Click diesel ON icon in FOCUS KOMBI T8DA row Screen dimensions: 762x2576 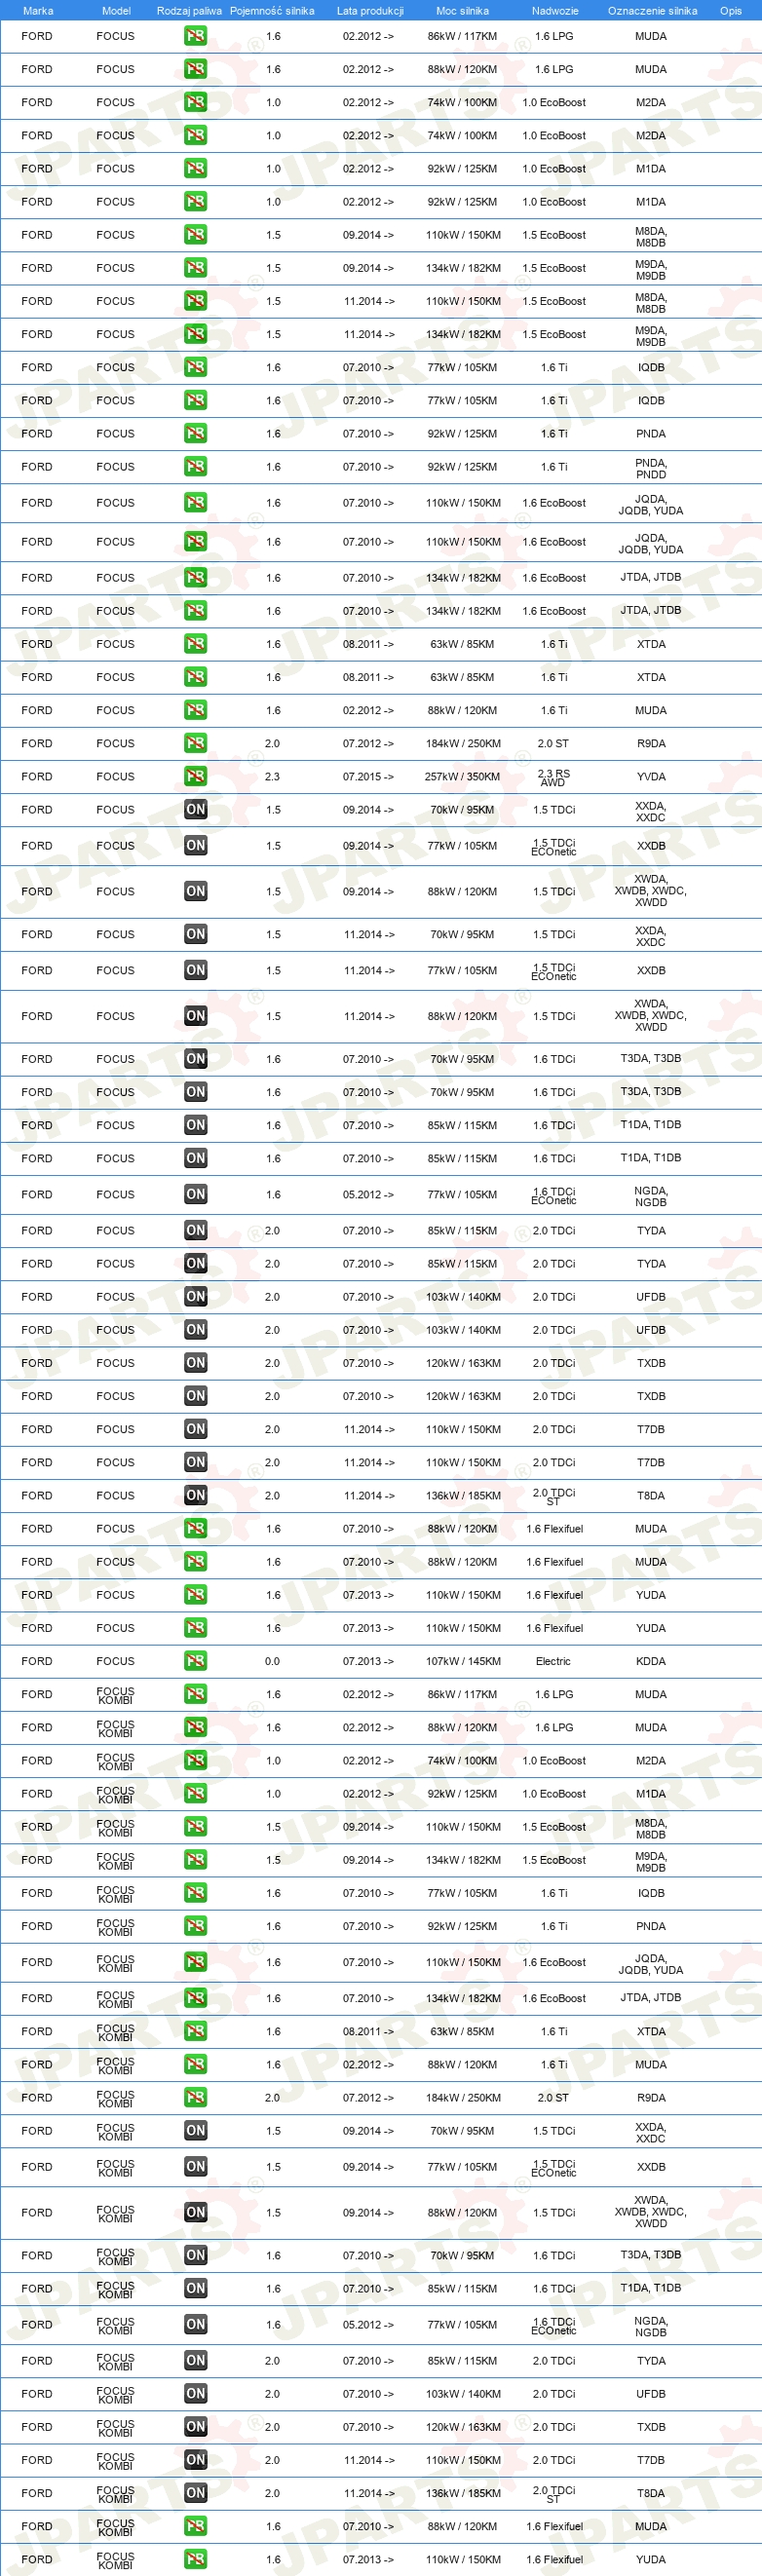(195, 2493)
